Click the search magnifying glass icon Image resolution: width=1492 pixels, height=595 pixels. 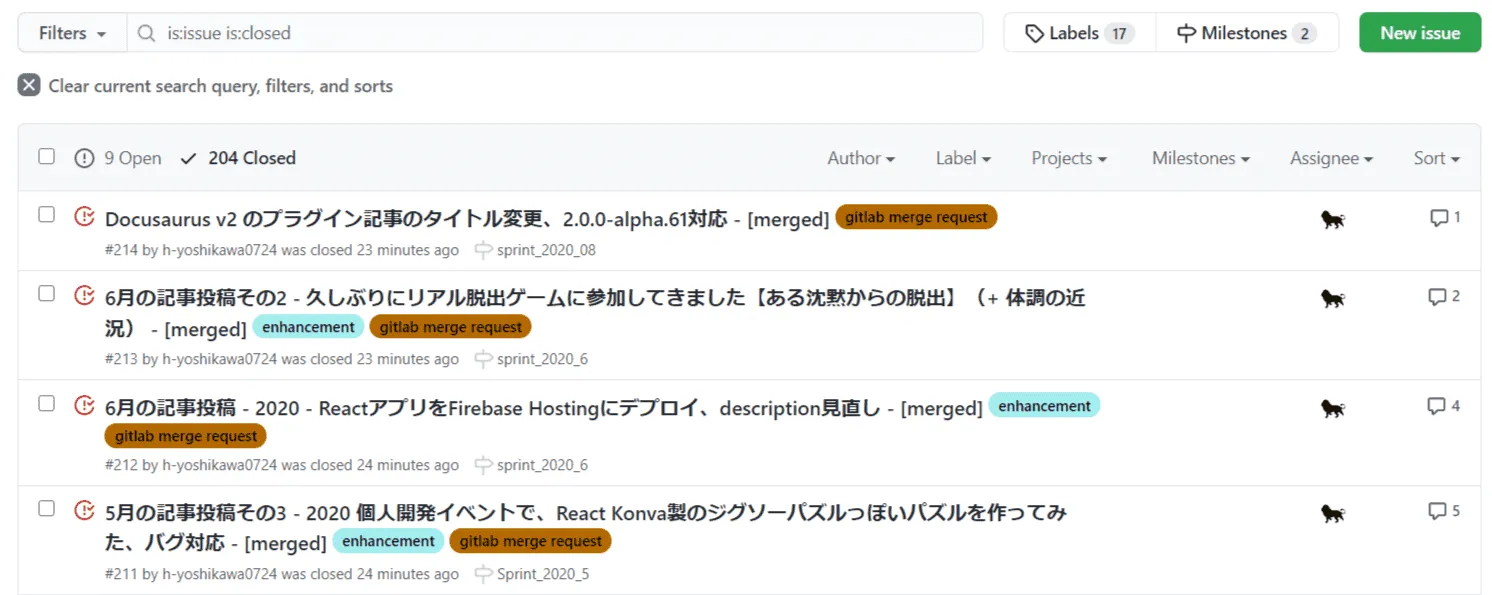(149, 32)
